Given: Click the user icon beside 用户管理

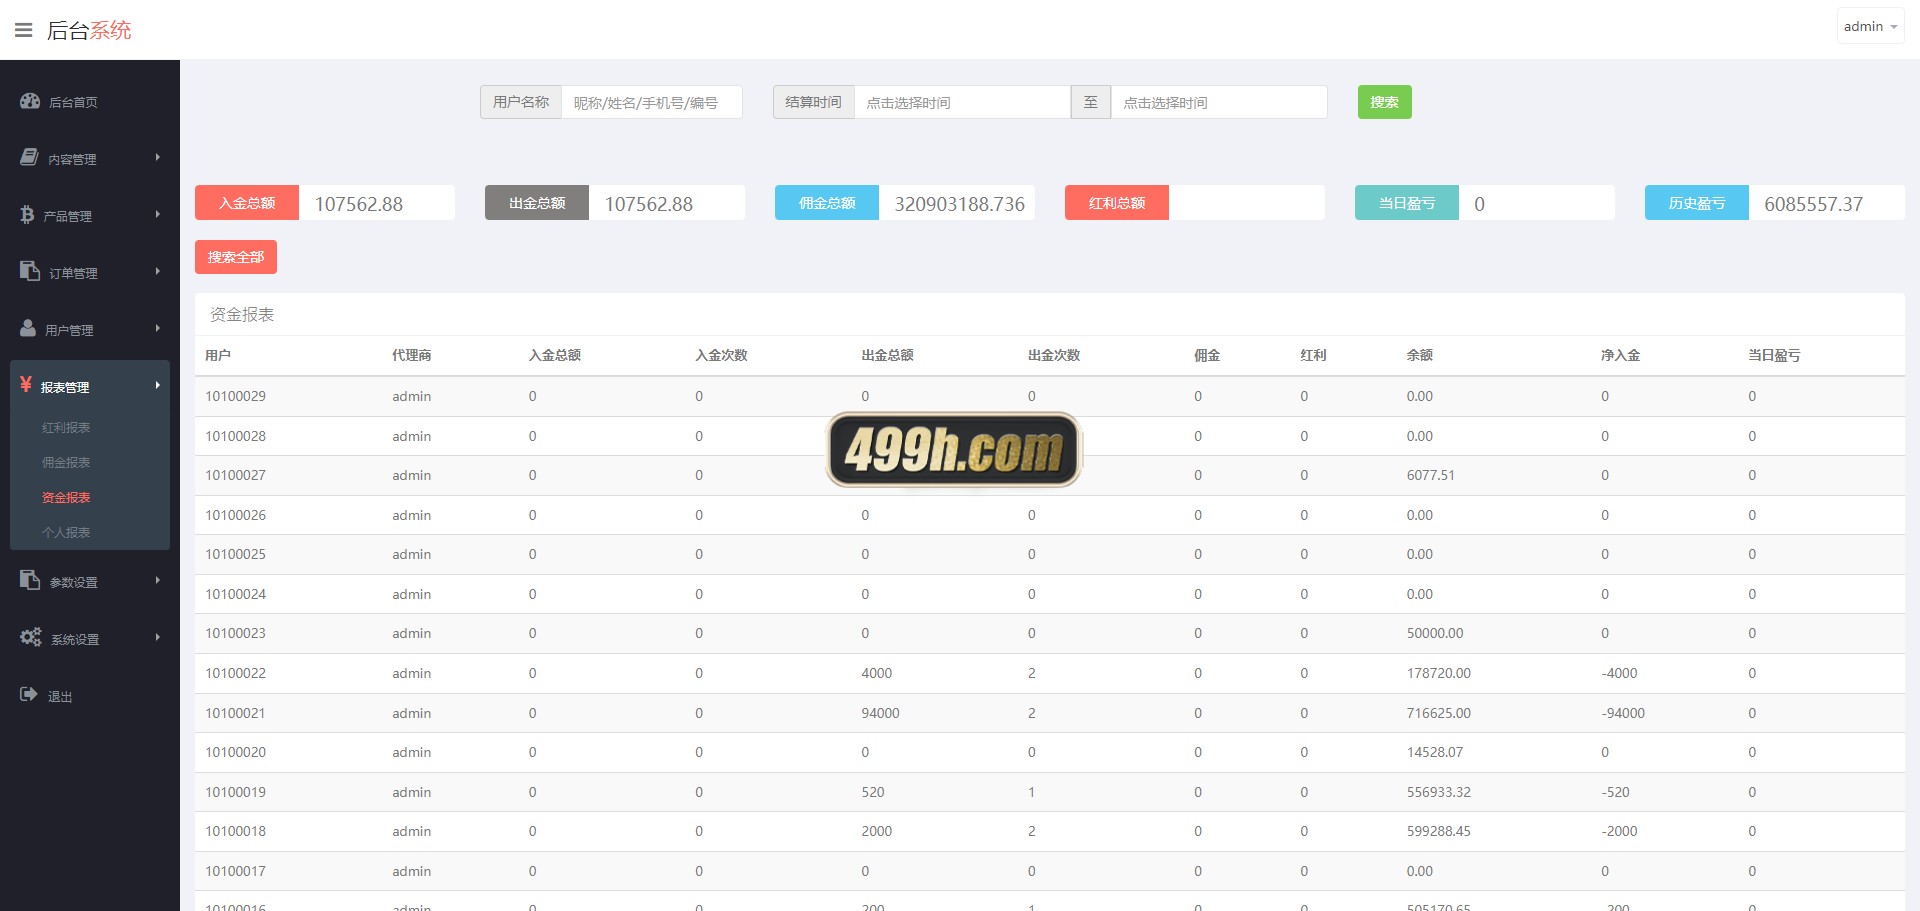Looking at the screenshot, I should [x=28, y=329].
